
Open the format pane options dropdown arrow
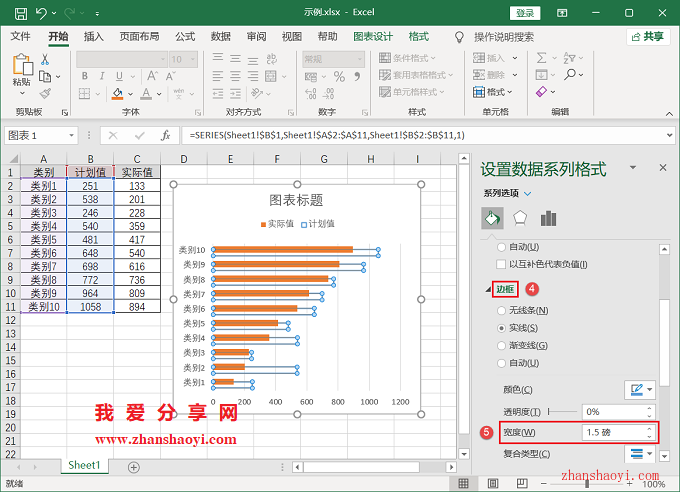633,167
